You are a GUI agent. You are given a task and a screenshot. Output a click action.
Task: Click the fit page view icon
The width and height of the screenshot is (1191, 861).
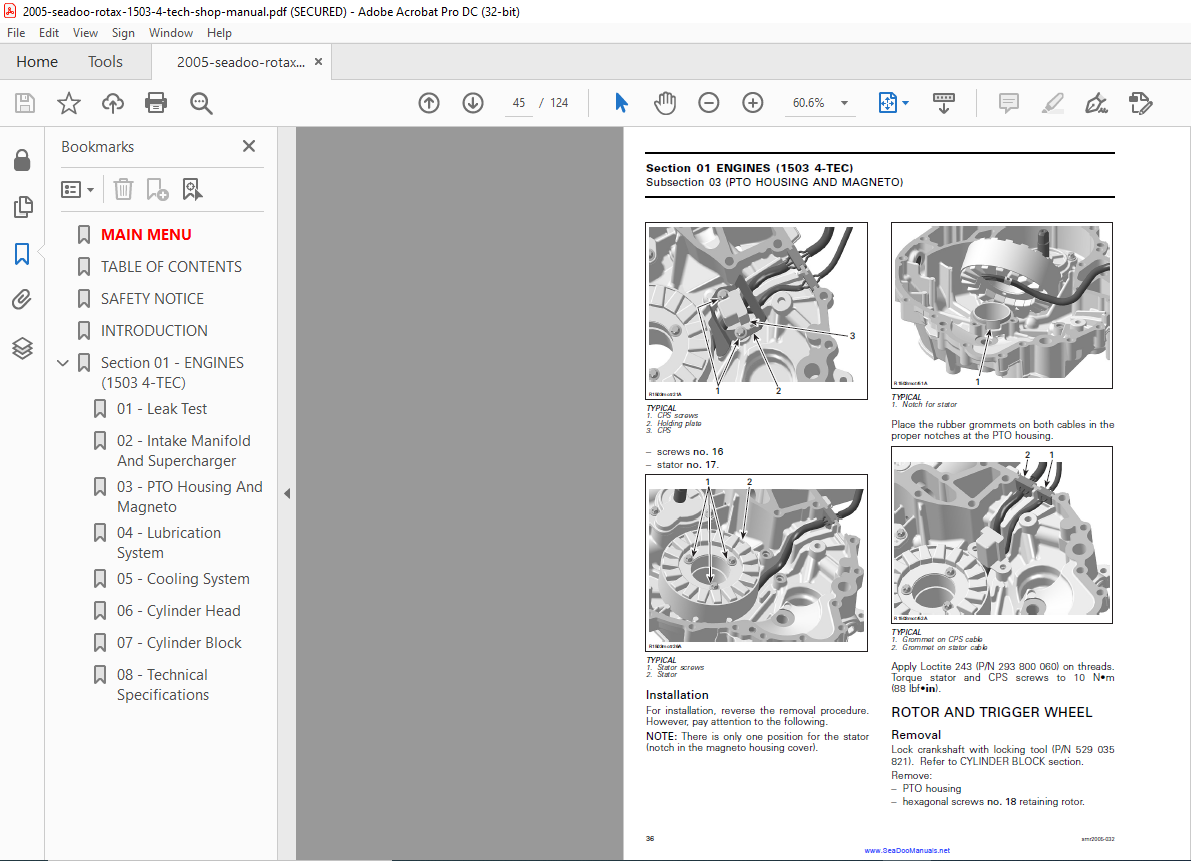click(x=887, y=102)
